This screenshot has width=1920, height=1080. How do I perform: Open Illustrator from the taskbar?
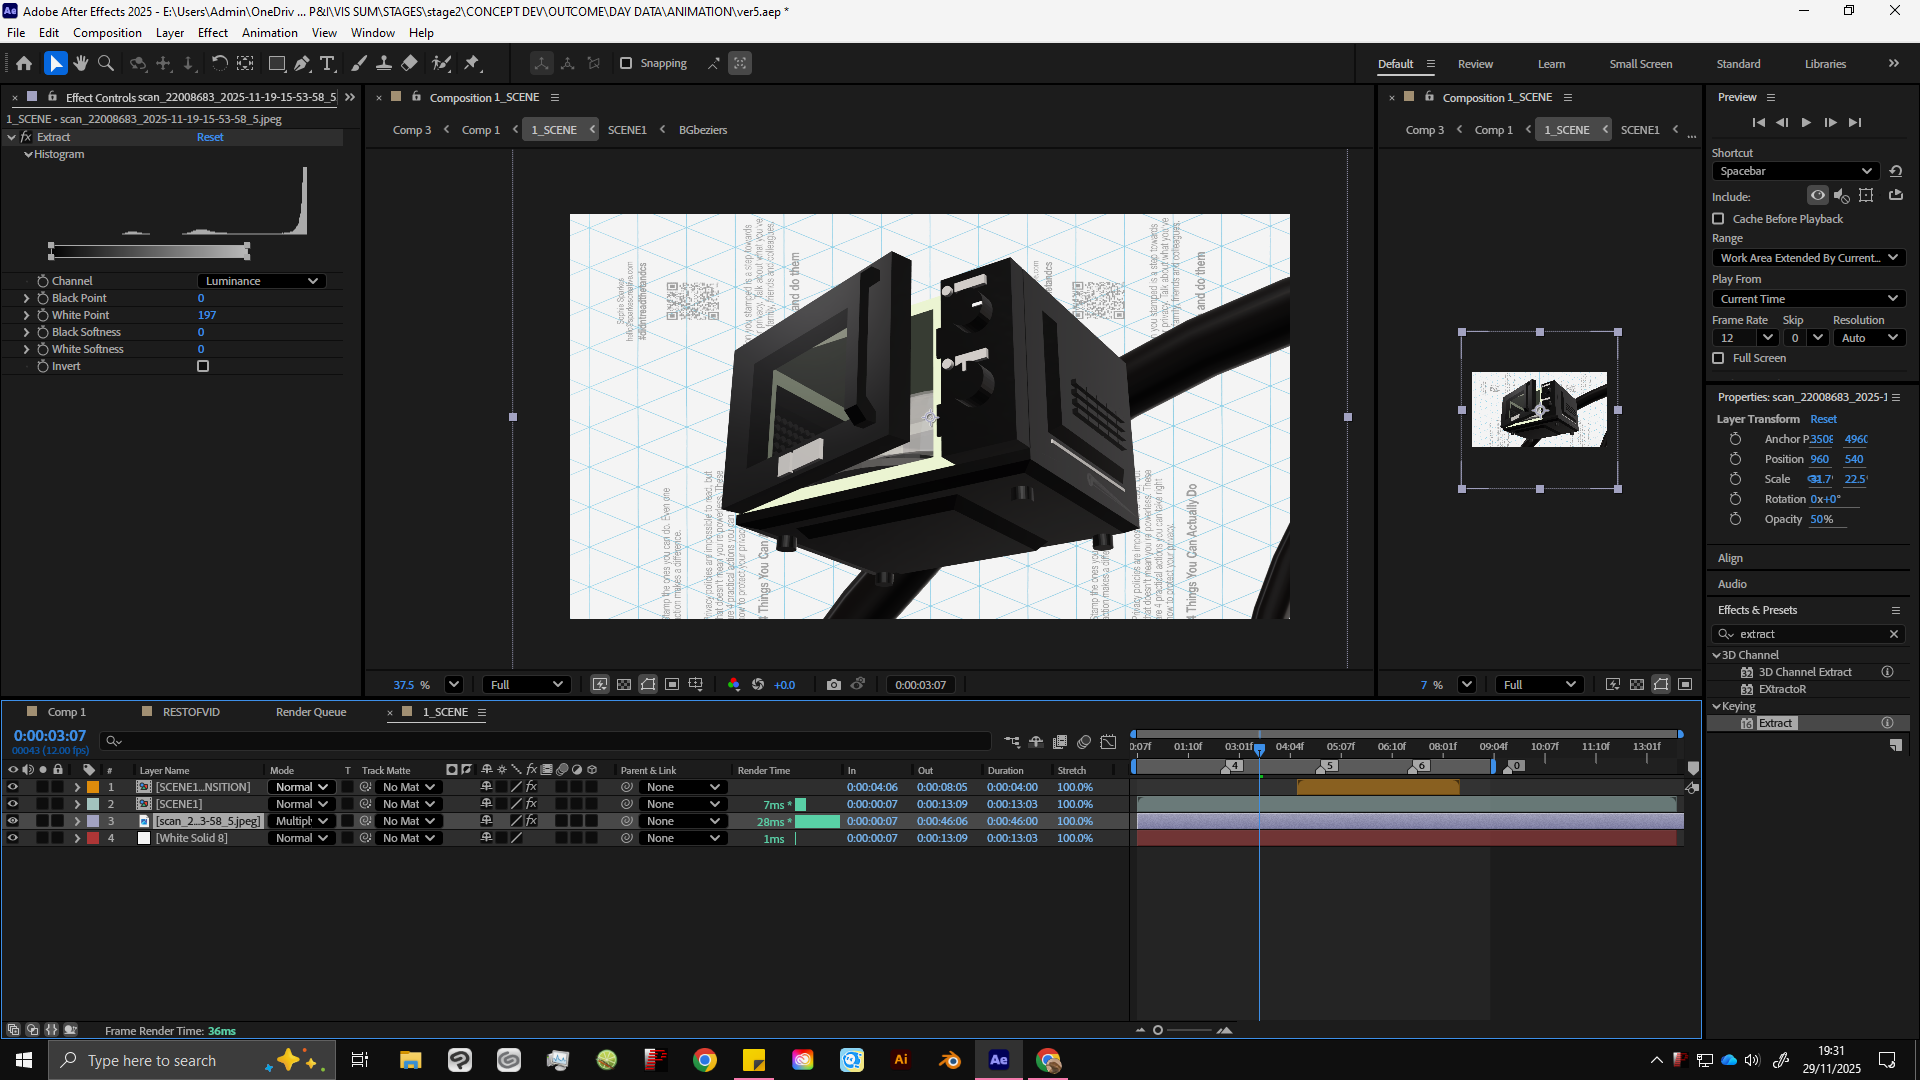901,1060
